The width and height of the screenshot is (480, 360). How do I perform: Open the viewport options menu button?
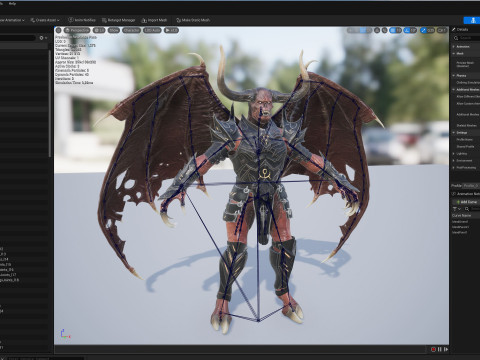coord(59,30)
